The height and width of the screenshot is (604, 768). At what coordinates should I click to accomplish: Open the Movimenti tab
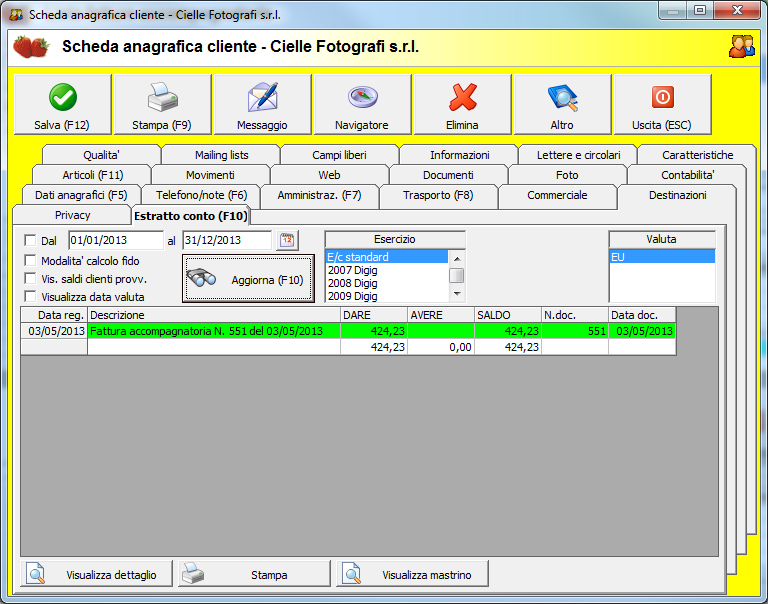211,175
